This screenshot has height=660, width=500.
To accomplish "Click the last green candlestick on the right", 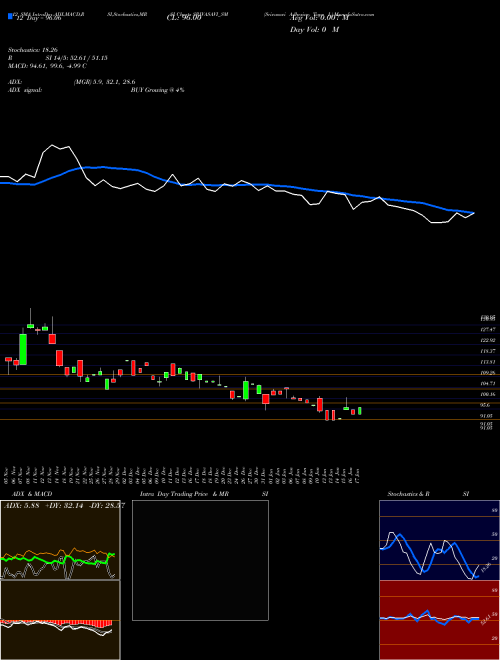I will pos(359,411).
